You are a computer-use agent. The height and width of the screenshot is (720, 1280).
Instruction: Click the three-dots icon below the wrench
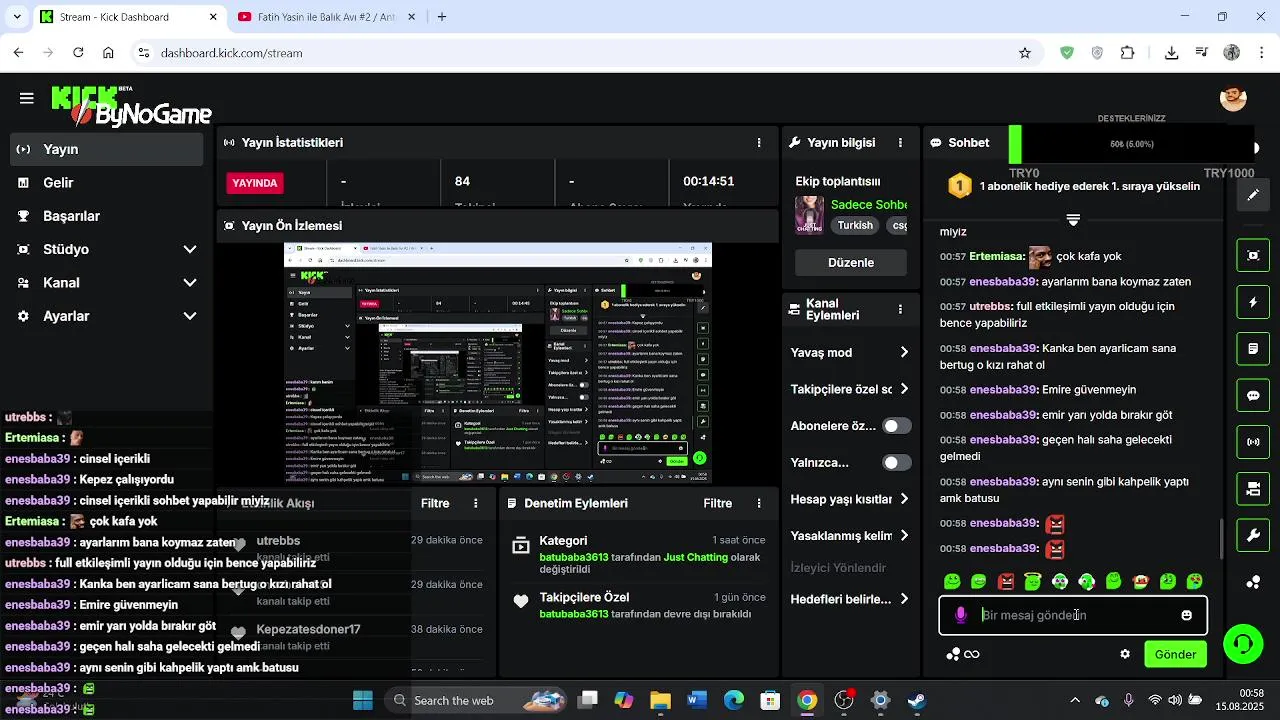[x=1253, y=582]
